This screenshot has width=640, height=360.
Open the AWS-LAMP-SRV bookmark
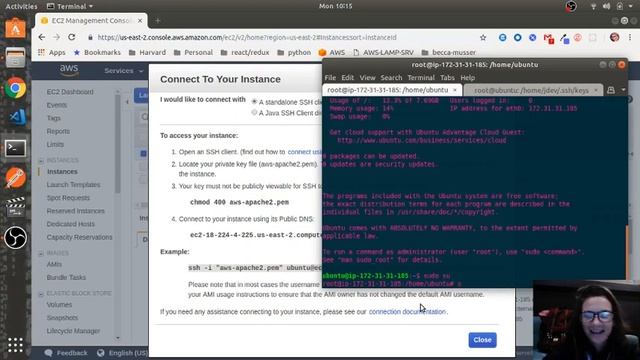pyautogui.click(x=383, y=52)
